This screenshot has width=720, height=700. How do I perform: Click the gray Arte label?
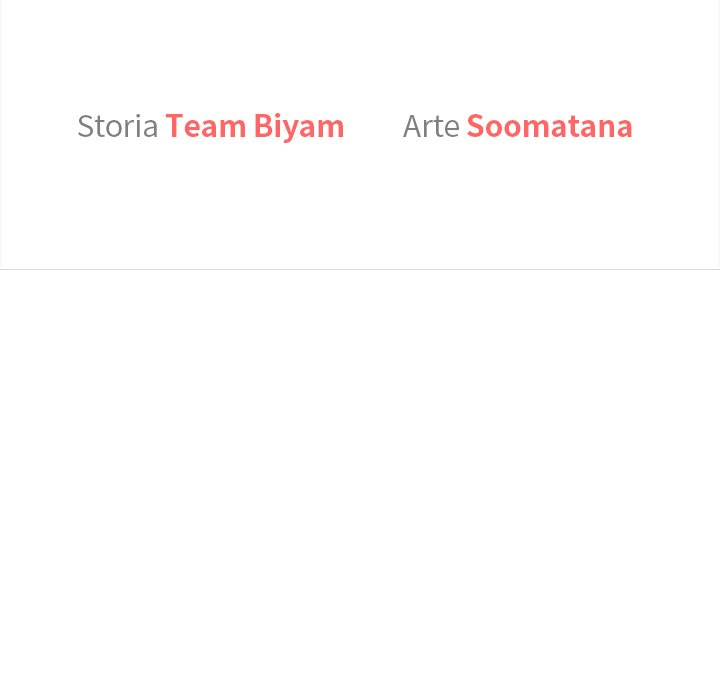pos(431,126)
